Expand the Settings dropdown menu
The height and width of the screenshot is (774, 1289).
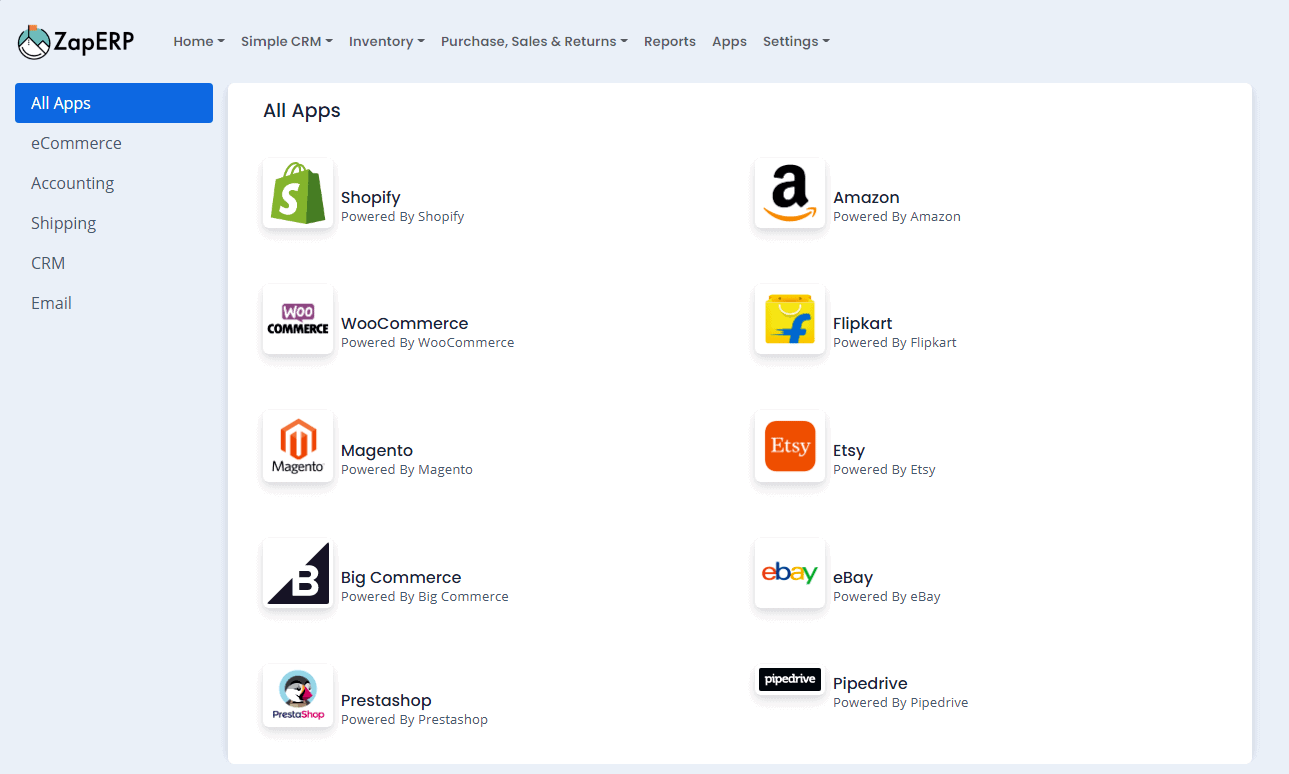796,41
